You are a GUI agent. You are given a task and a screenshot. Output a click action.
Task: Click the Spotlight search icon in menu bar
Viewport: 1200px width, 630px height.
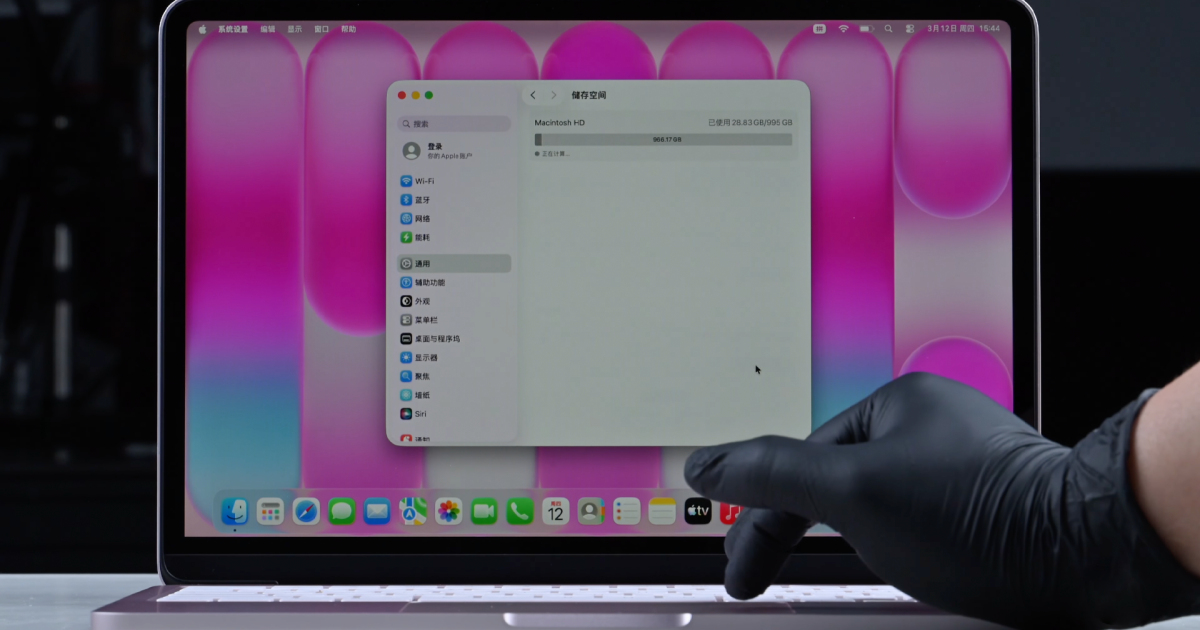pos(888,29)
